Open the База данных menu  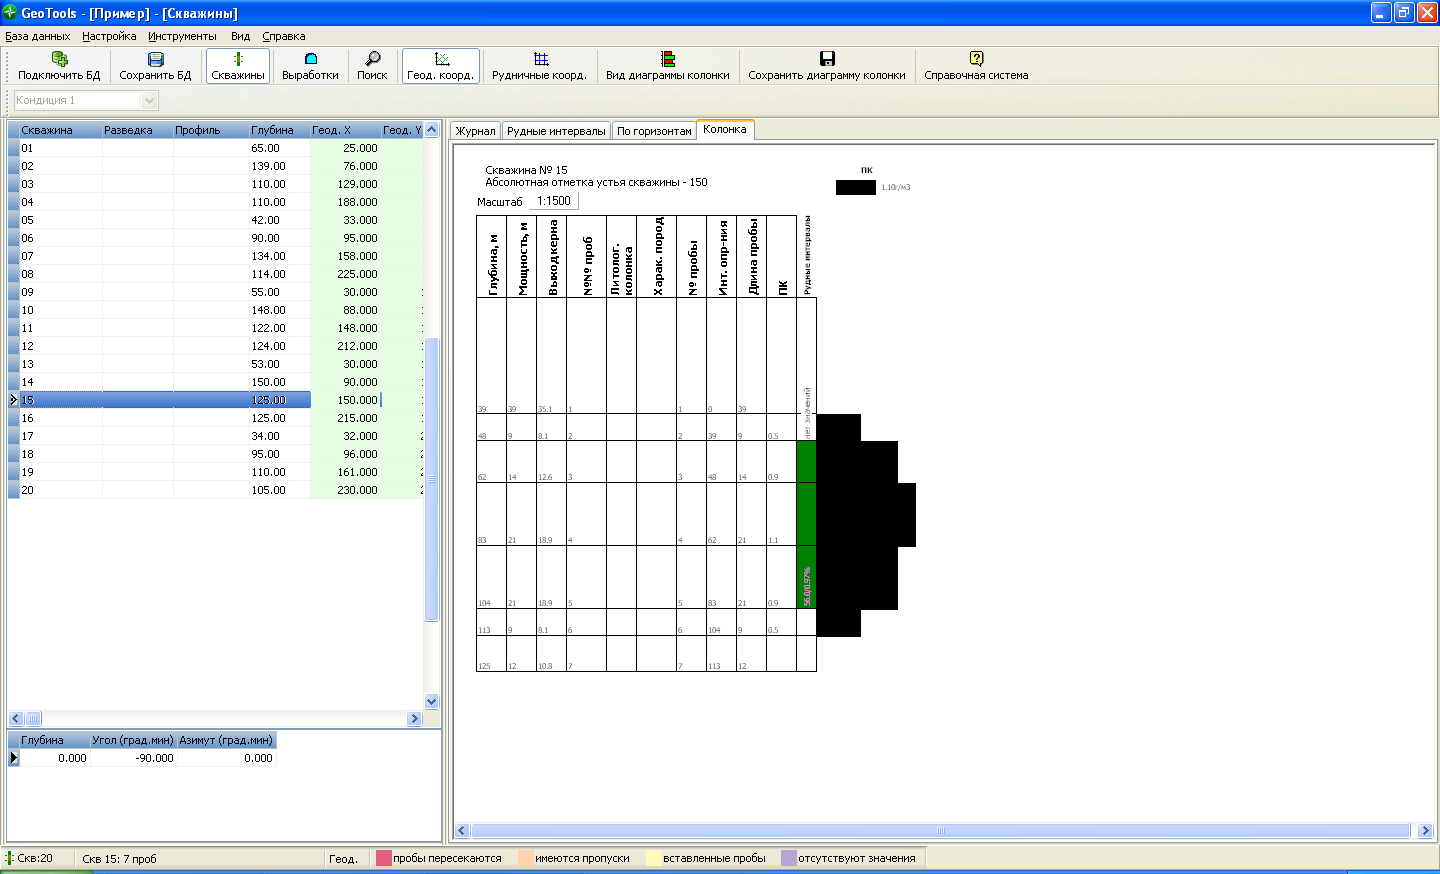[x=38, y=36]
